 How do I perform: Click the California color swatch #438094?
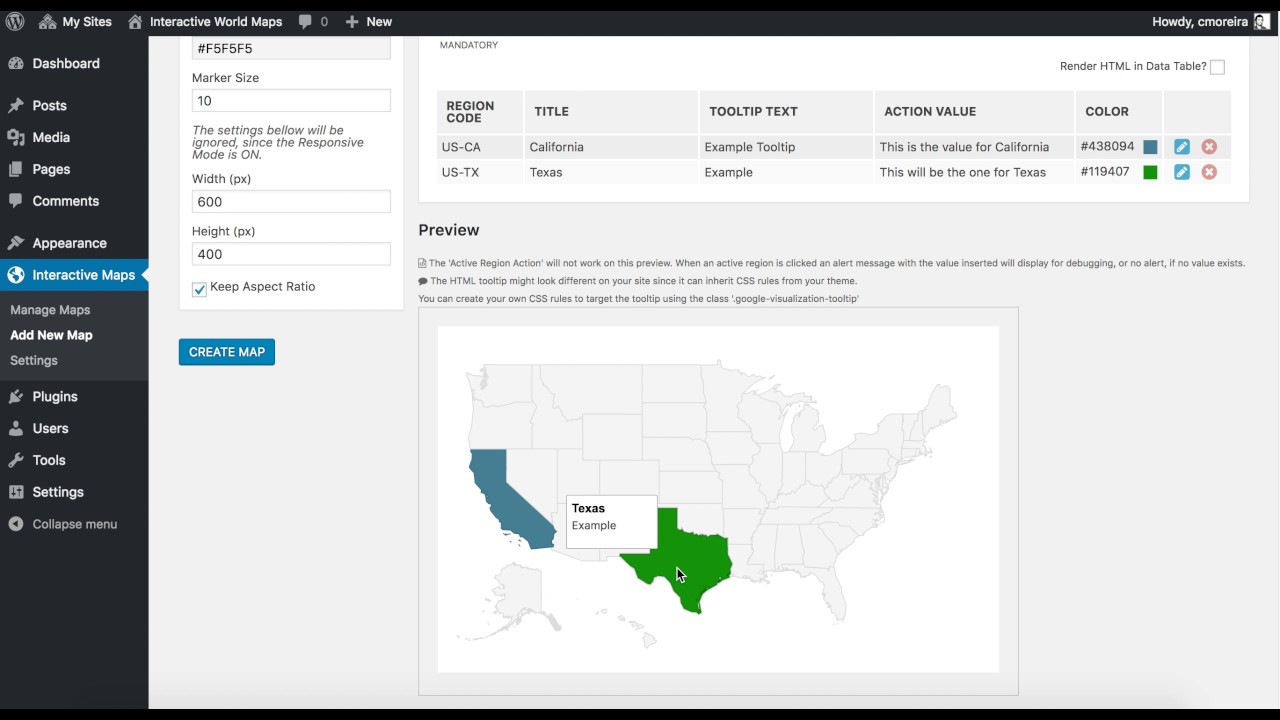(1150, 147)
